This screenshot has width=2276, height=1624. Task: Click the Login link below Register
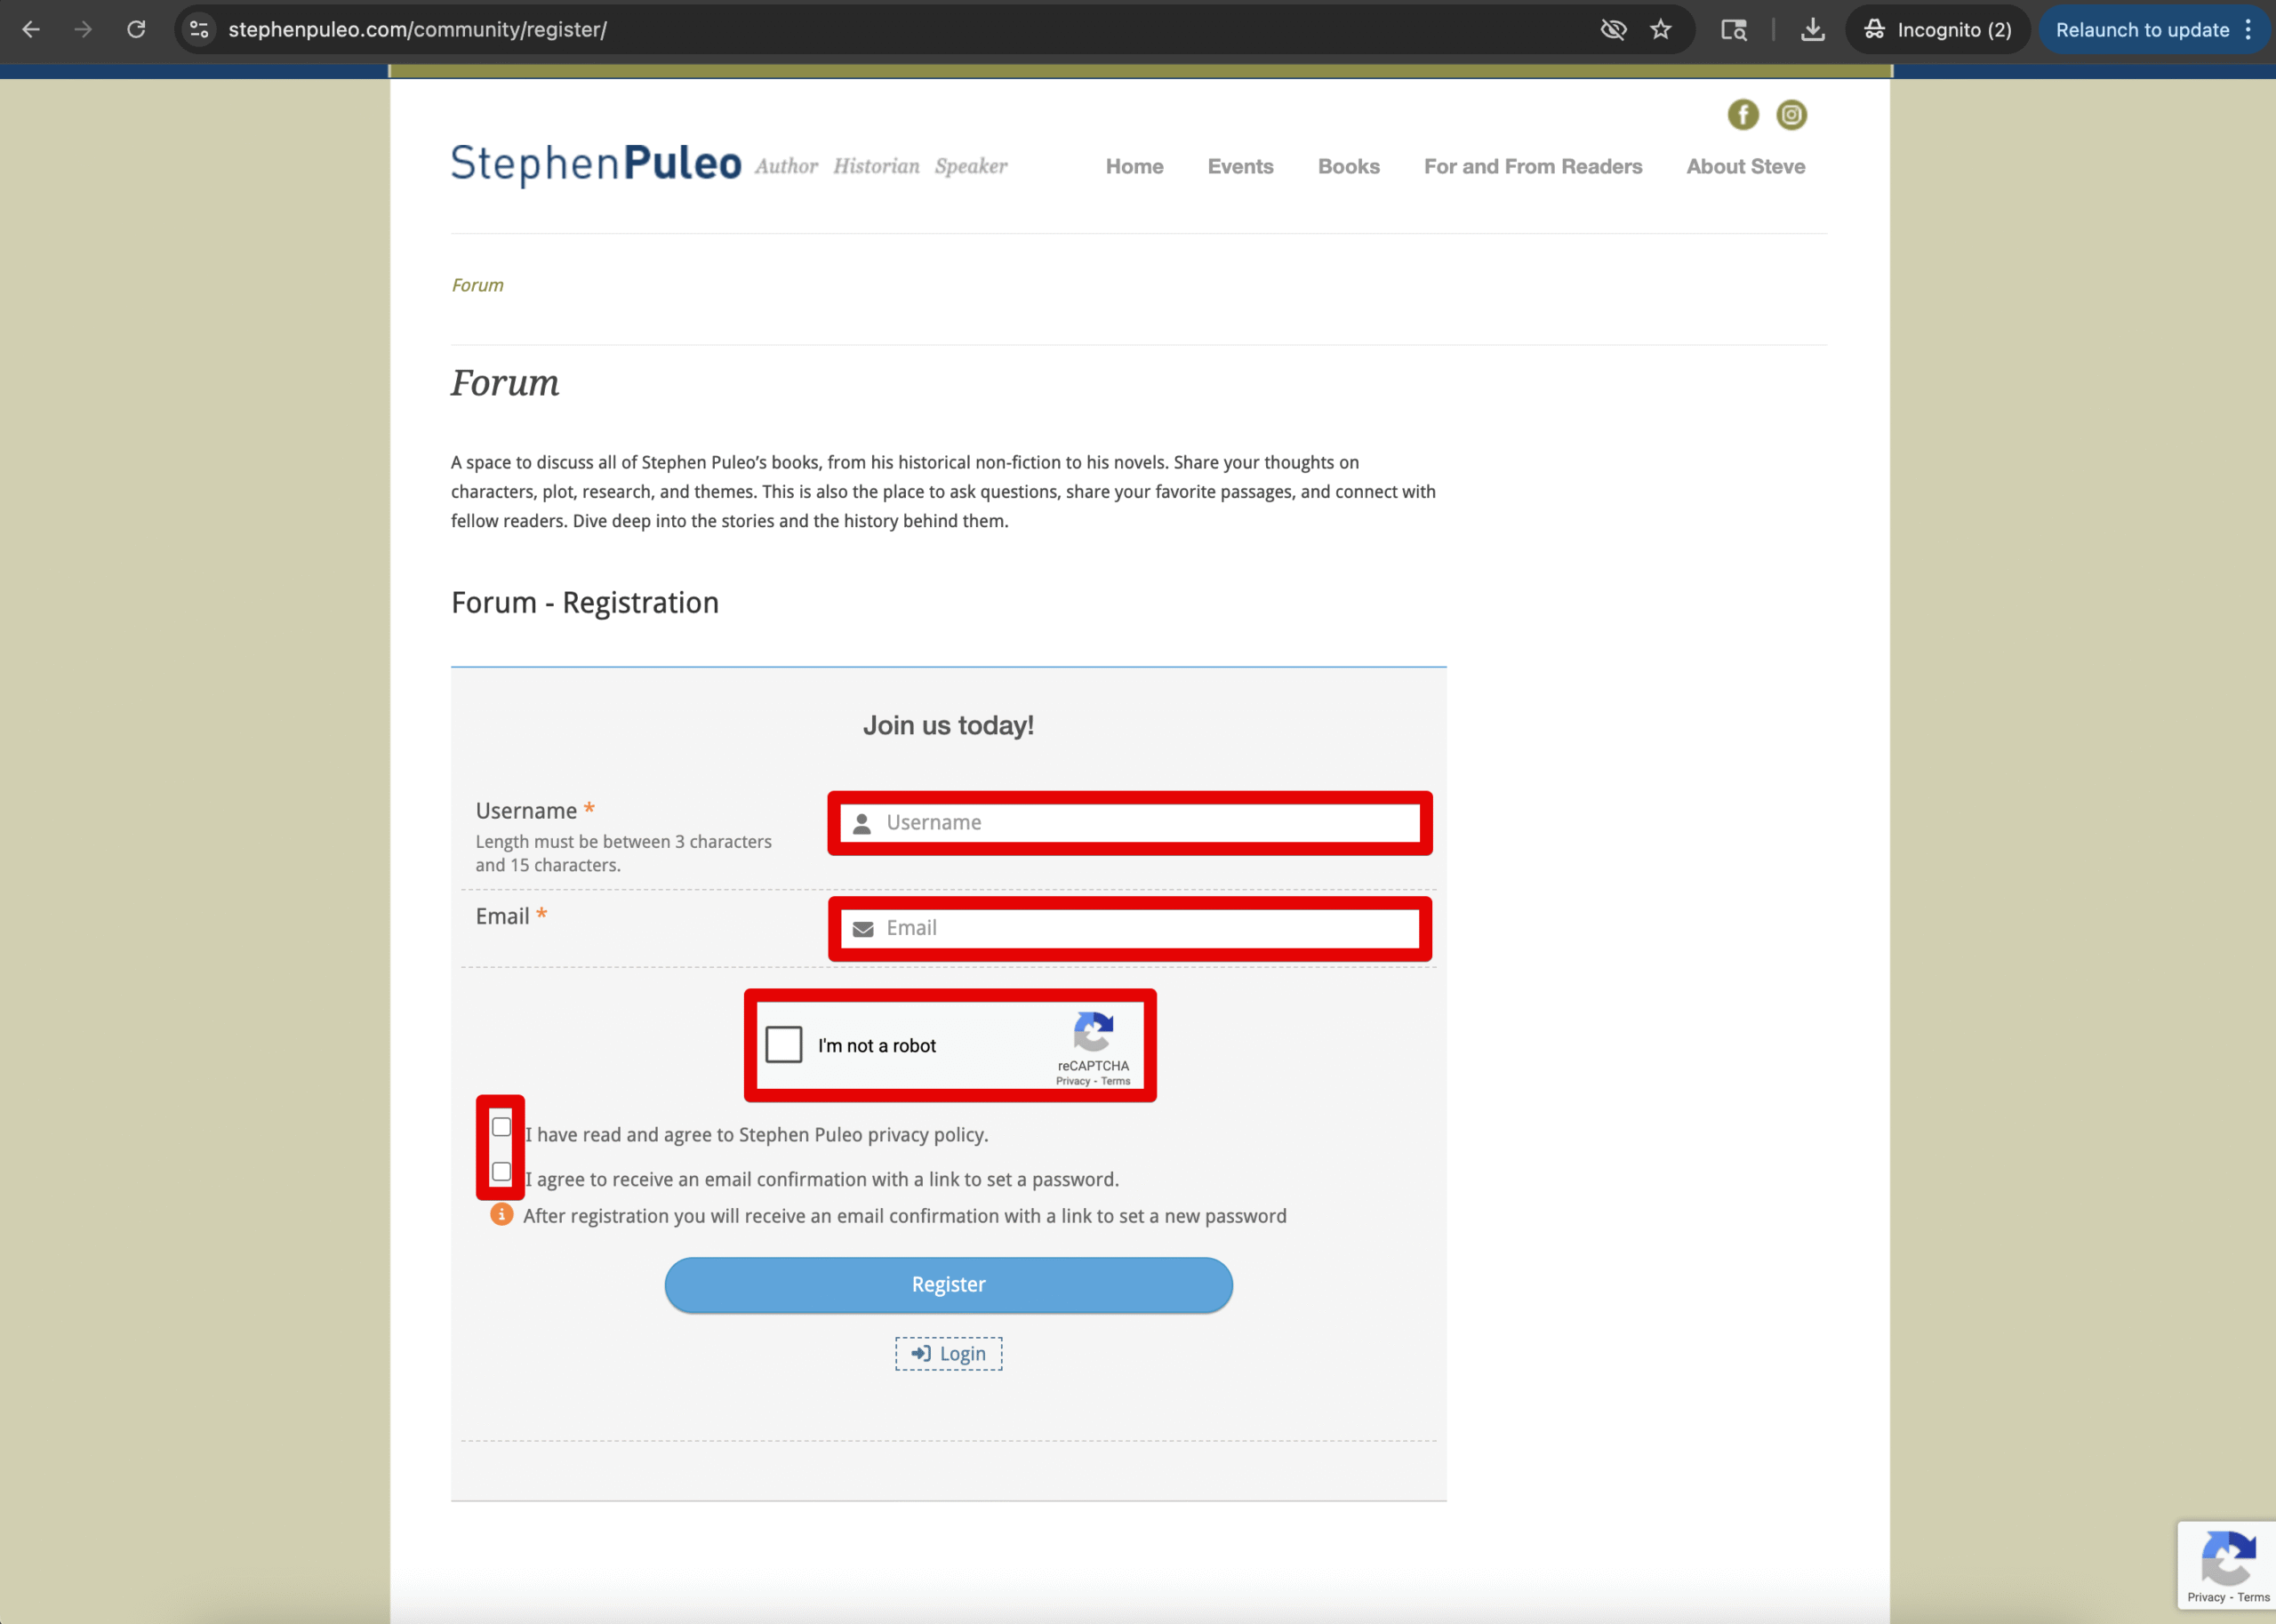click(x=948, y=1353)
